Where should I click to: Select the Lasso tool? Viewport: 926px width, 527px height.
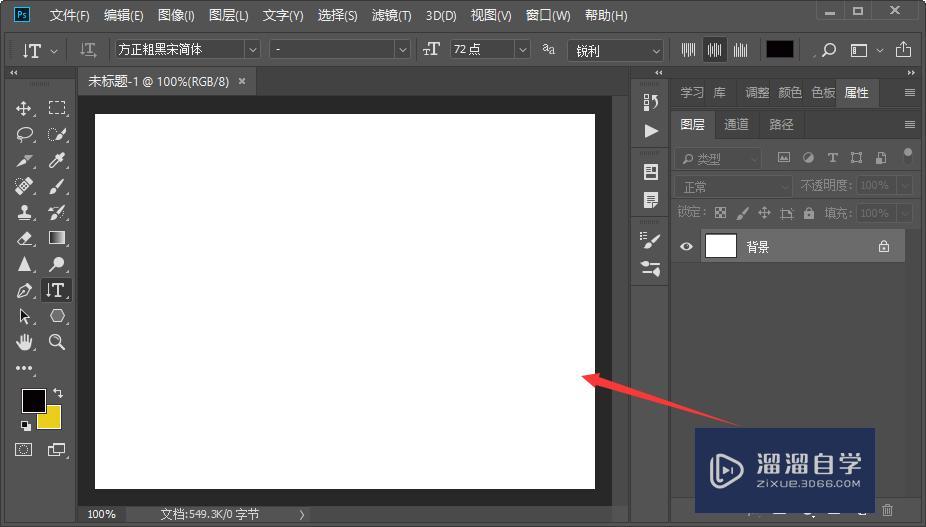tap(24, 135)
